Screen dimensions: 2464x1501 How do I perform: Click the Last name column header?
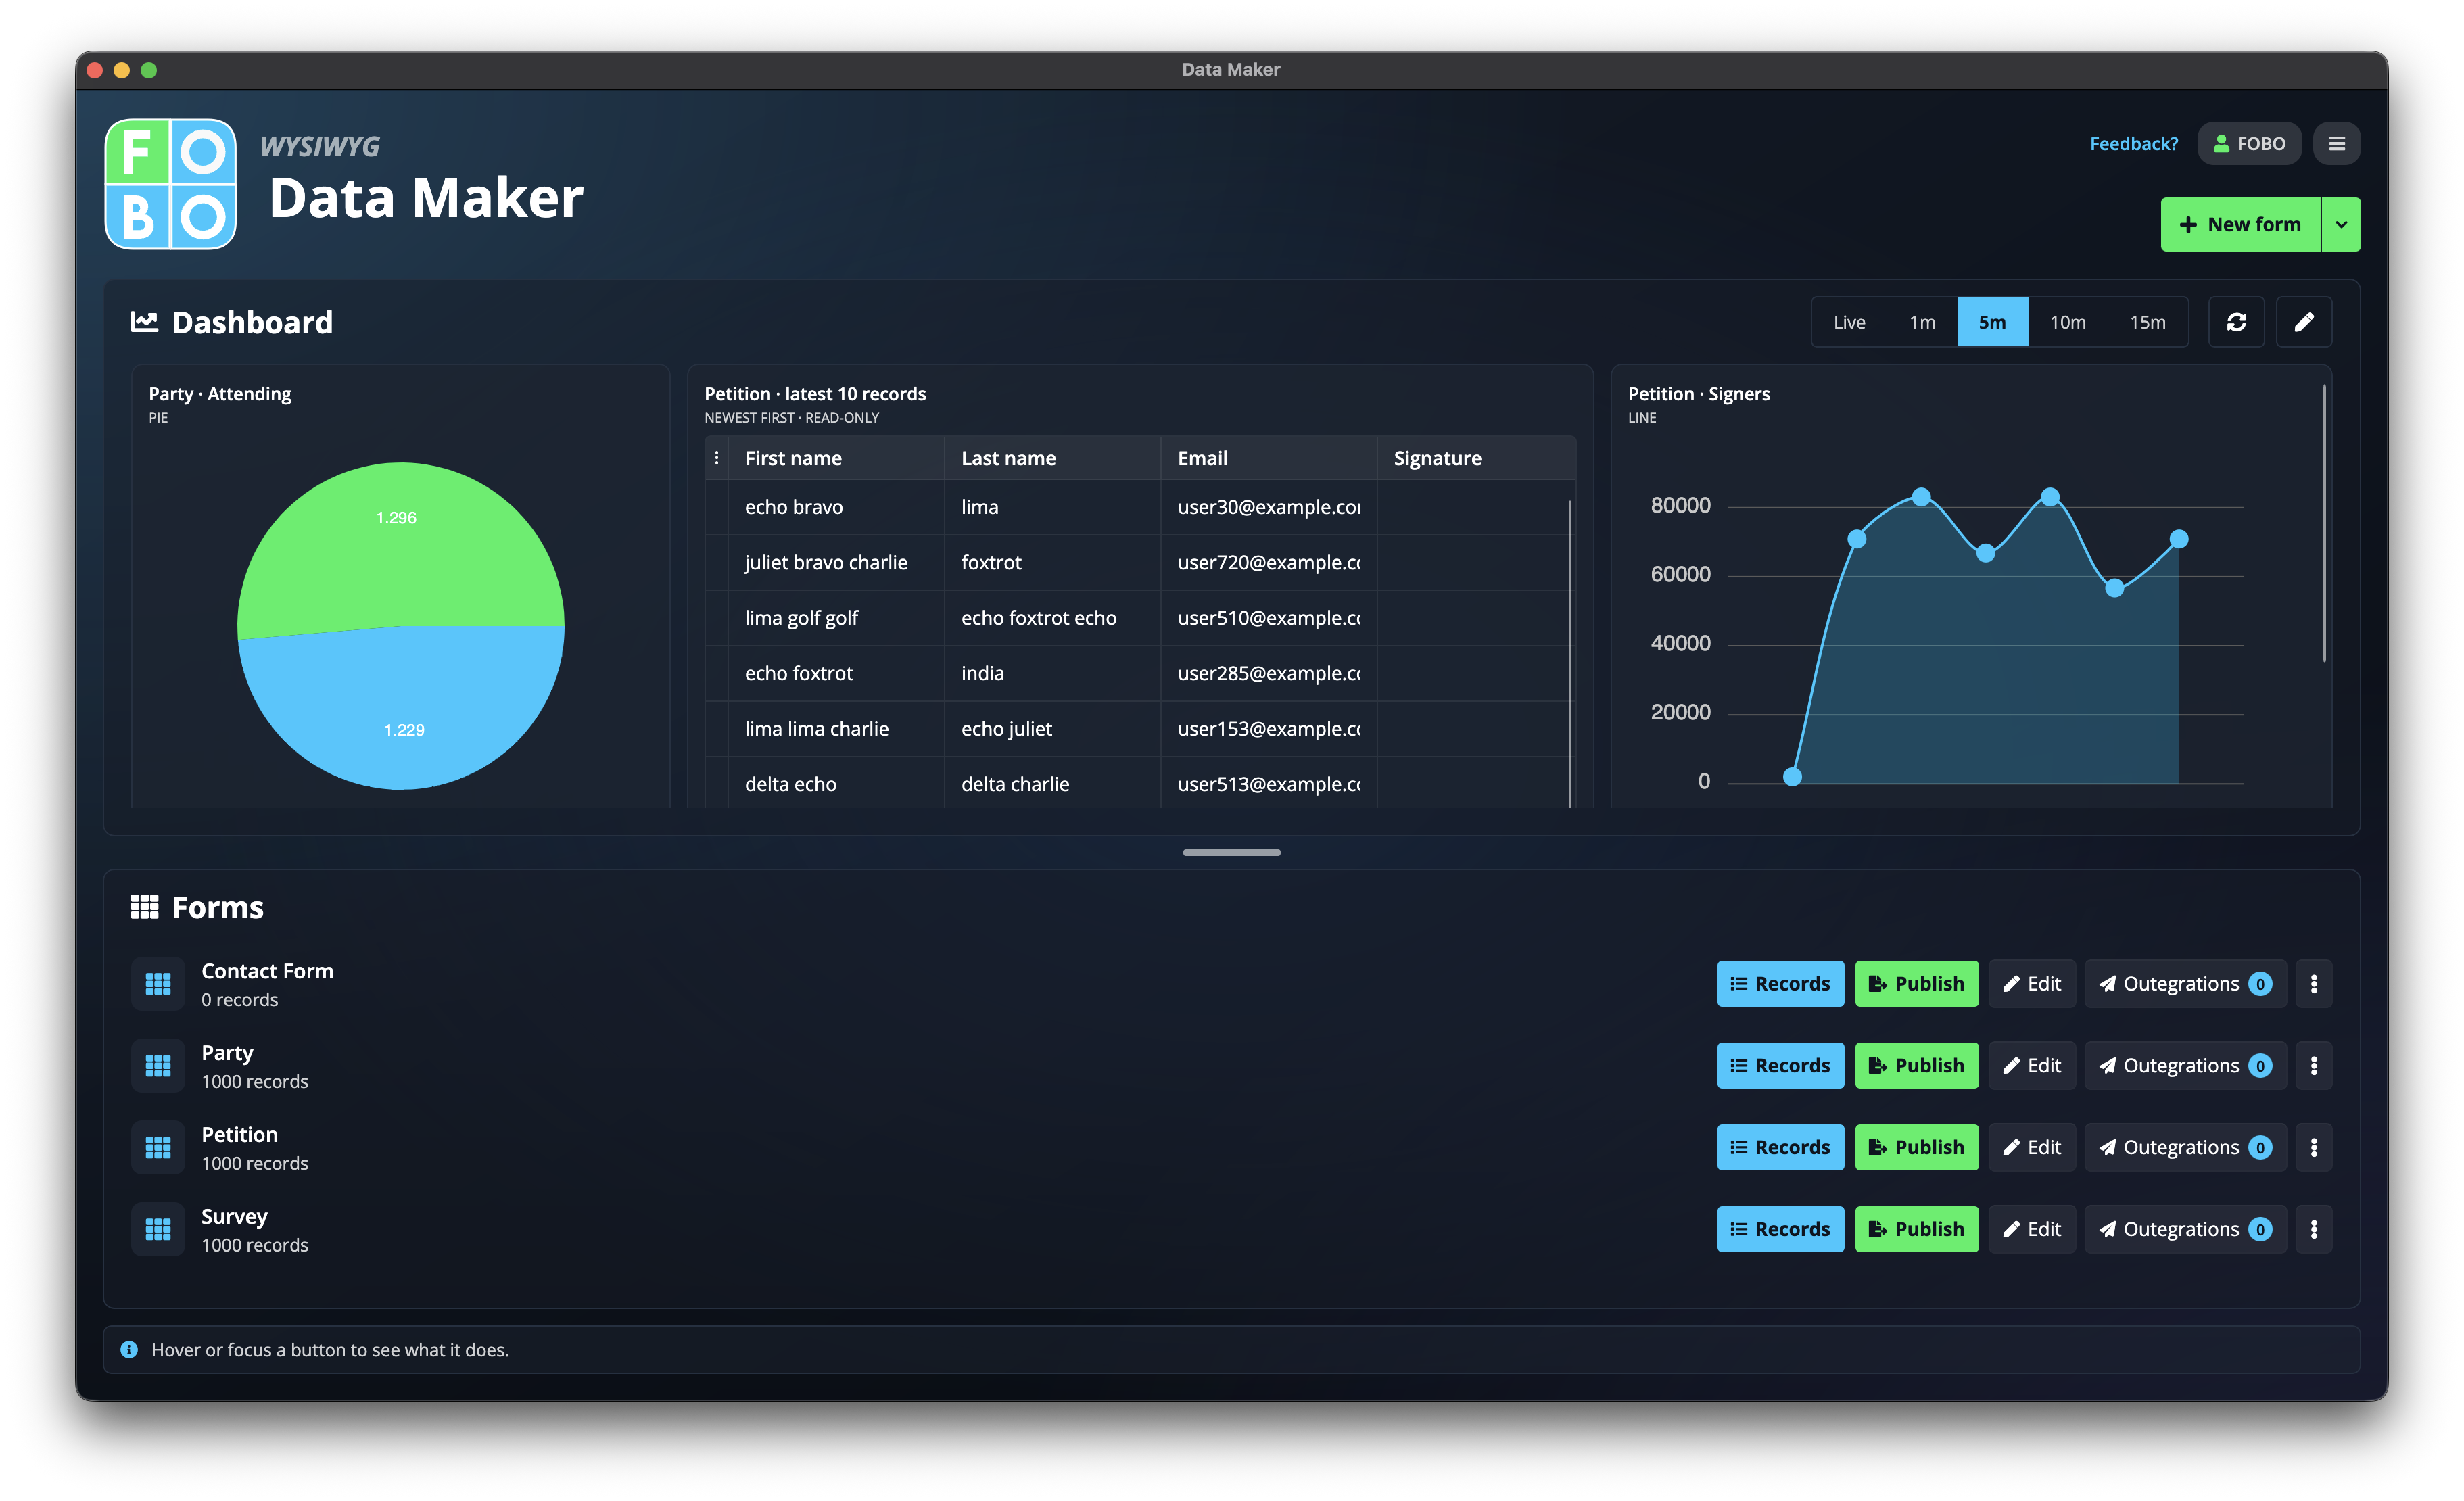[1052, 458]
